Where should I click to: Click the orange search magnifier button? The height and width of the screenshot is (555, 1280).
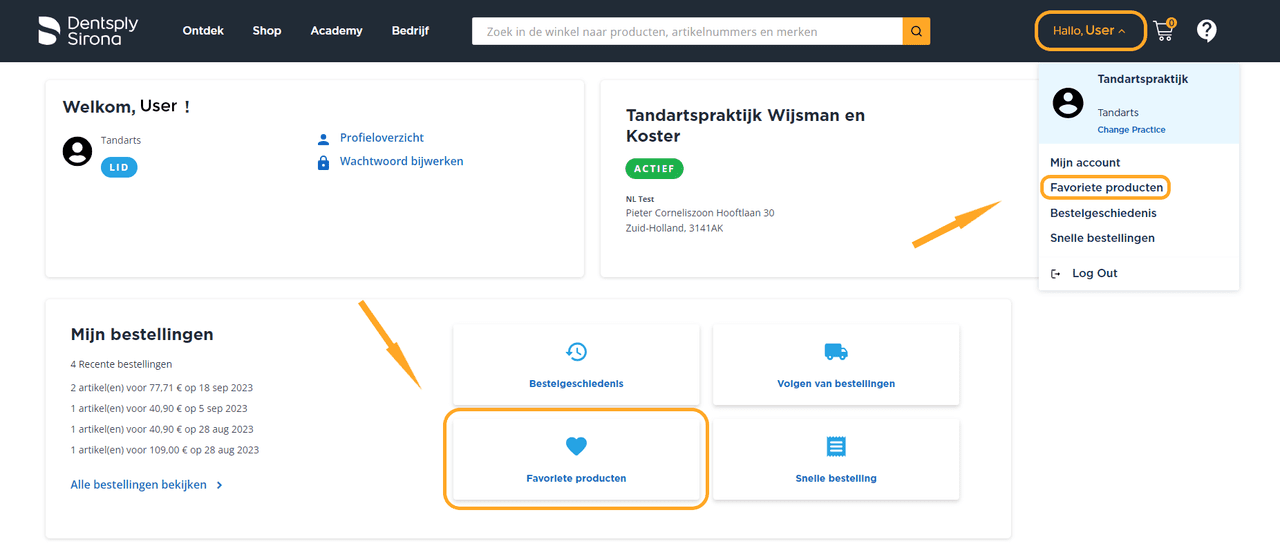pyautogui.click(x=916, y=31)
